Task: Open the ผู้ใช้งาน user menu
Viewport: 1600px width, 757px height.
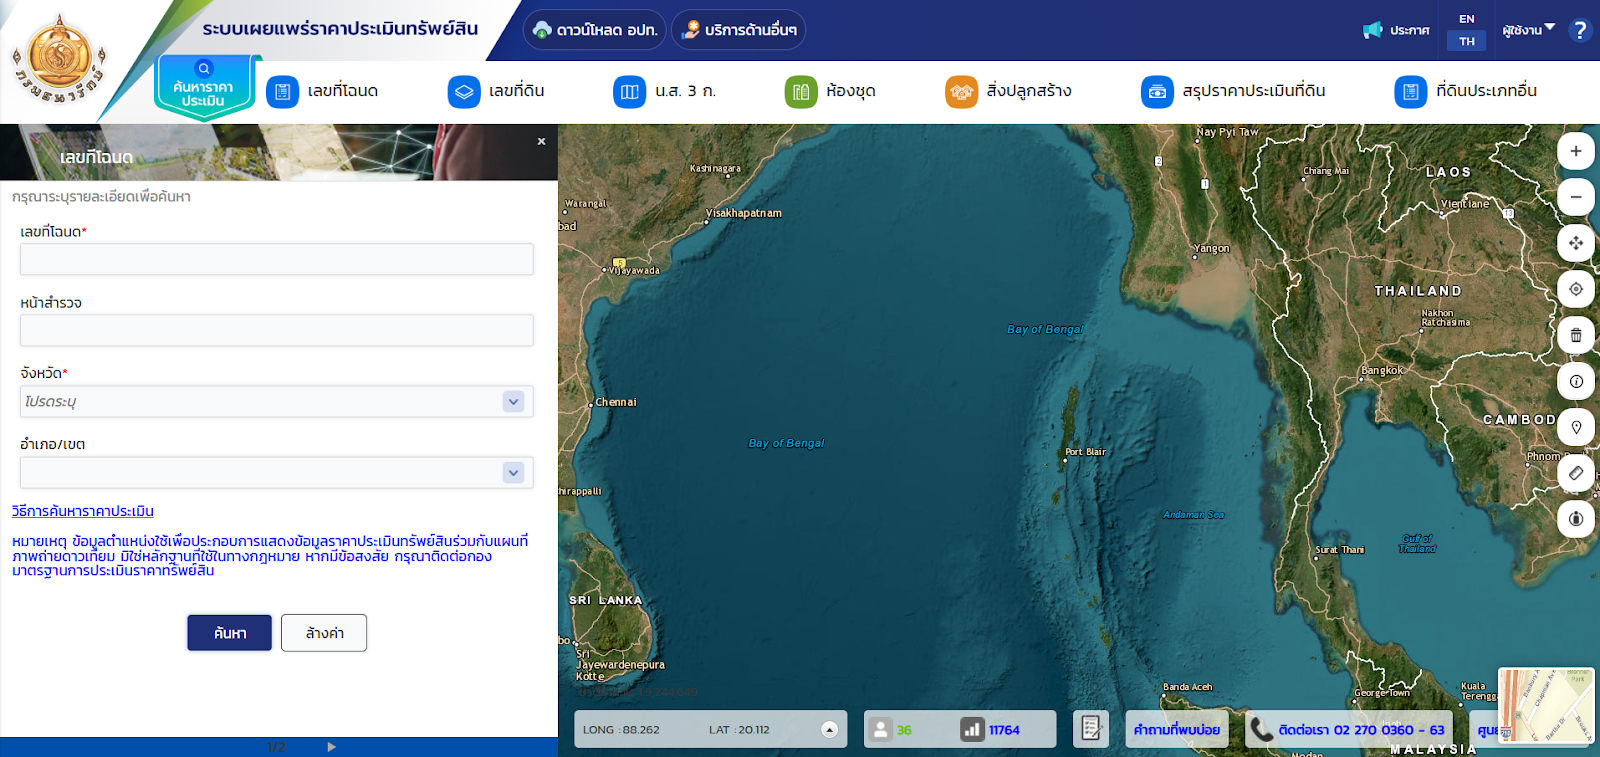Action: pos(1527,30)
